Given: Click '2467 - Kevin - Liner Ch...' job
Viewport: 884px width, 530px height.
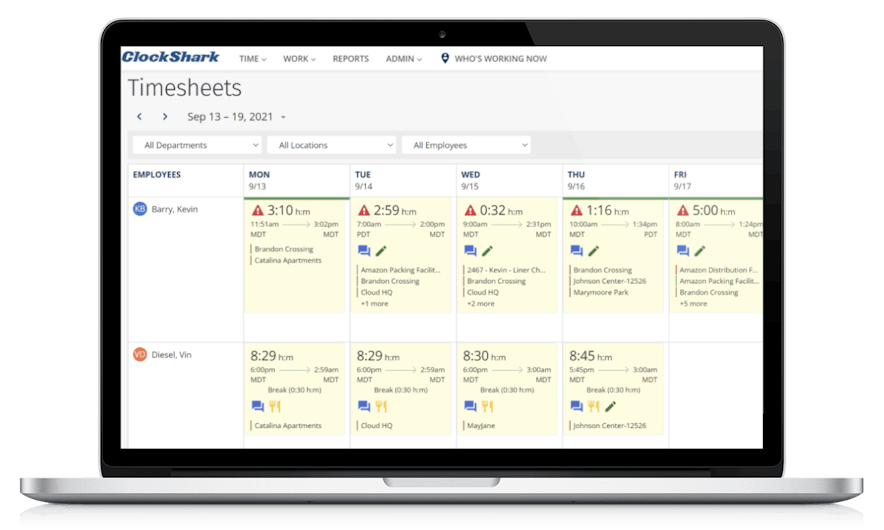Looking at the screenshot, I should 506,270.
